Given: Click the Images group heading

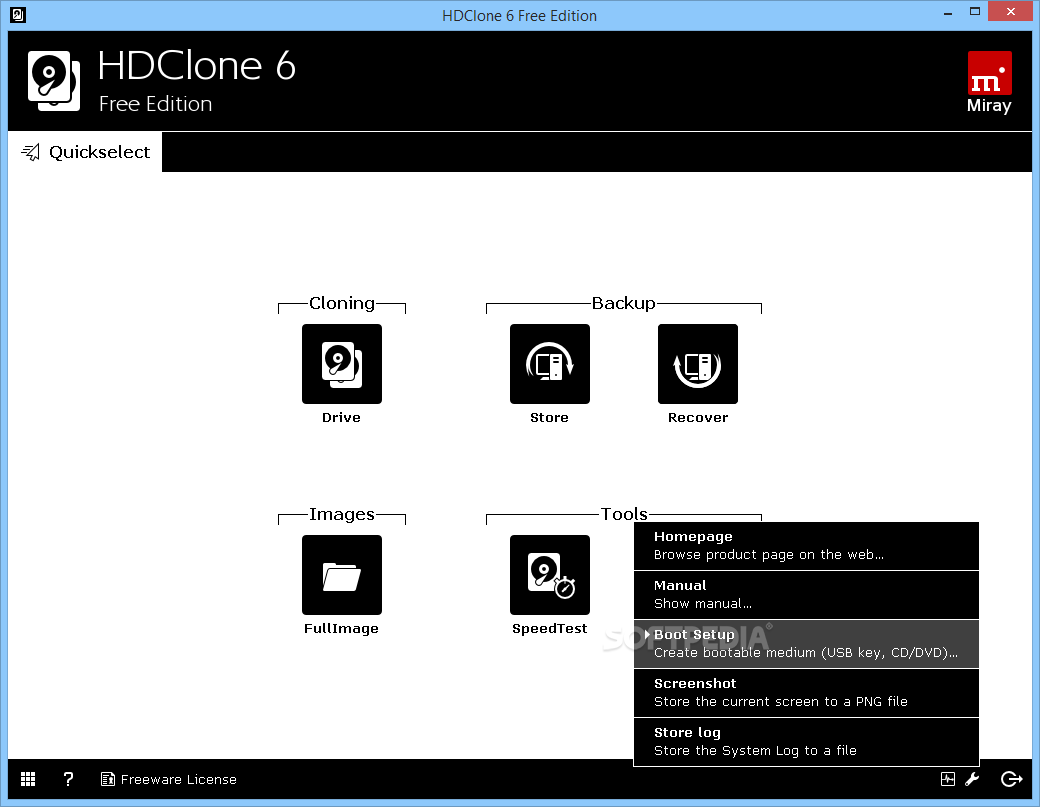Looking at the screenshot, I should (342, 514).
